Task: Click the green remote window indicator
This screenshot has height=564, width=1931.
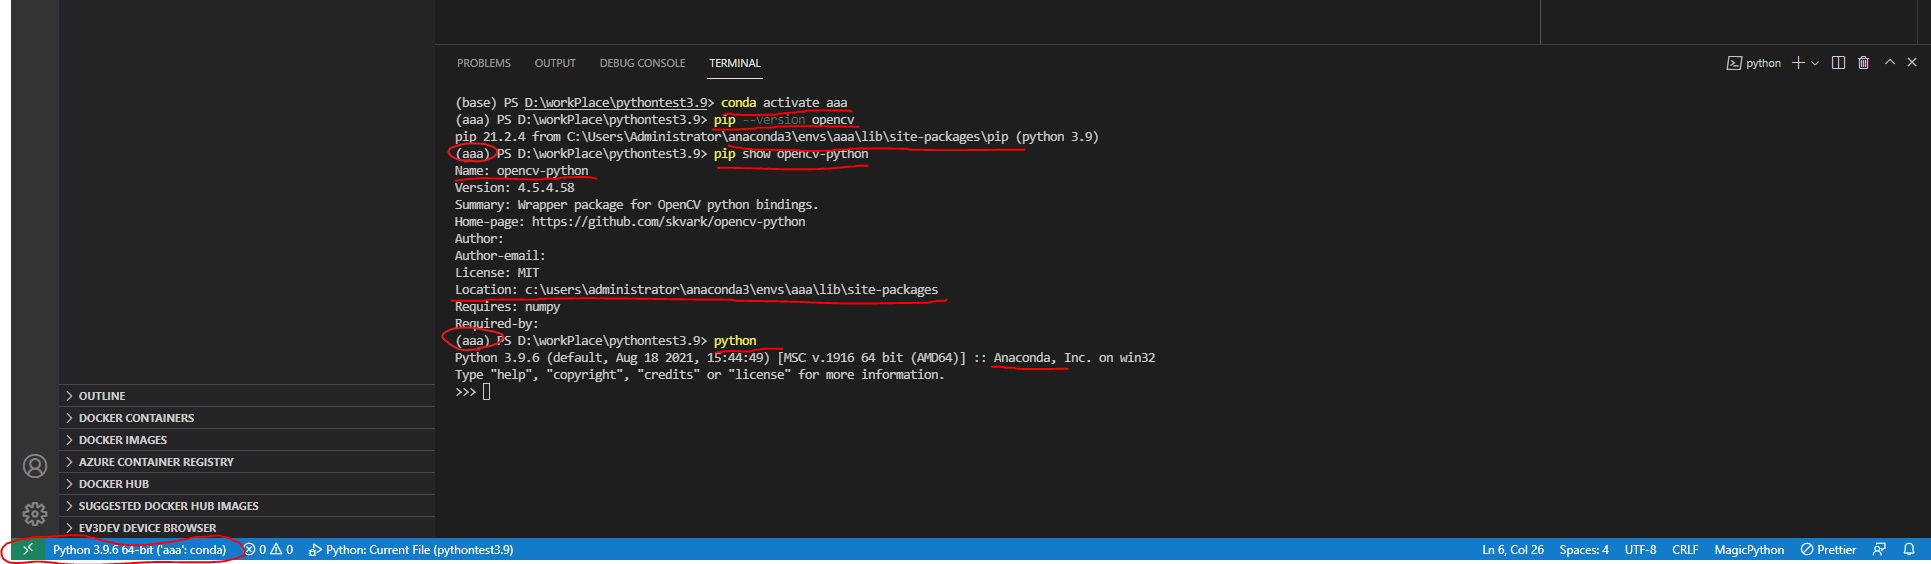Action: point(28,549)
